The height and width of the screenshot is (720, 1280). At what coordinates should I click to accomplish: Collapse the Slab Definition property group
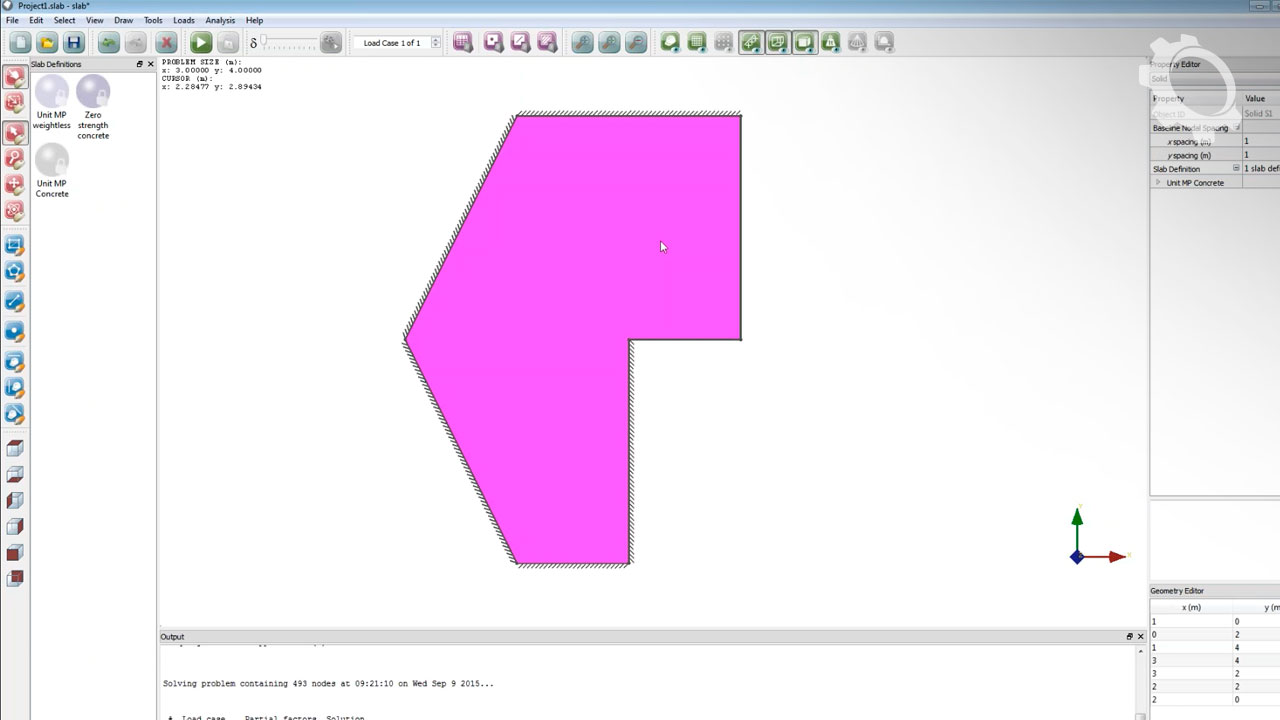coord(1236,169)
